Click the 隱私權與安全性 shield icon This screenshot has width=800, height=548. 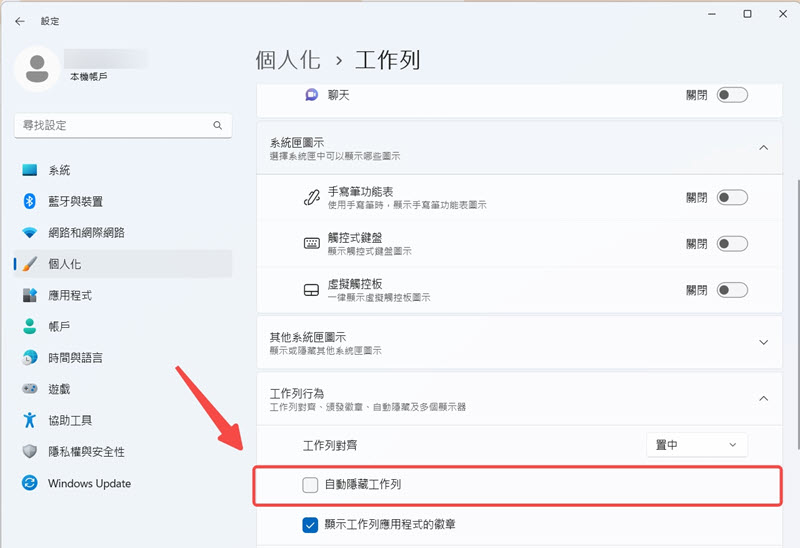point(30,452)
